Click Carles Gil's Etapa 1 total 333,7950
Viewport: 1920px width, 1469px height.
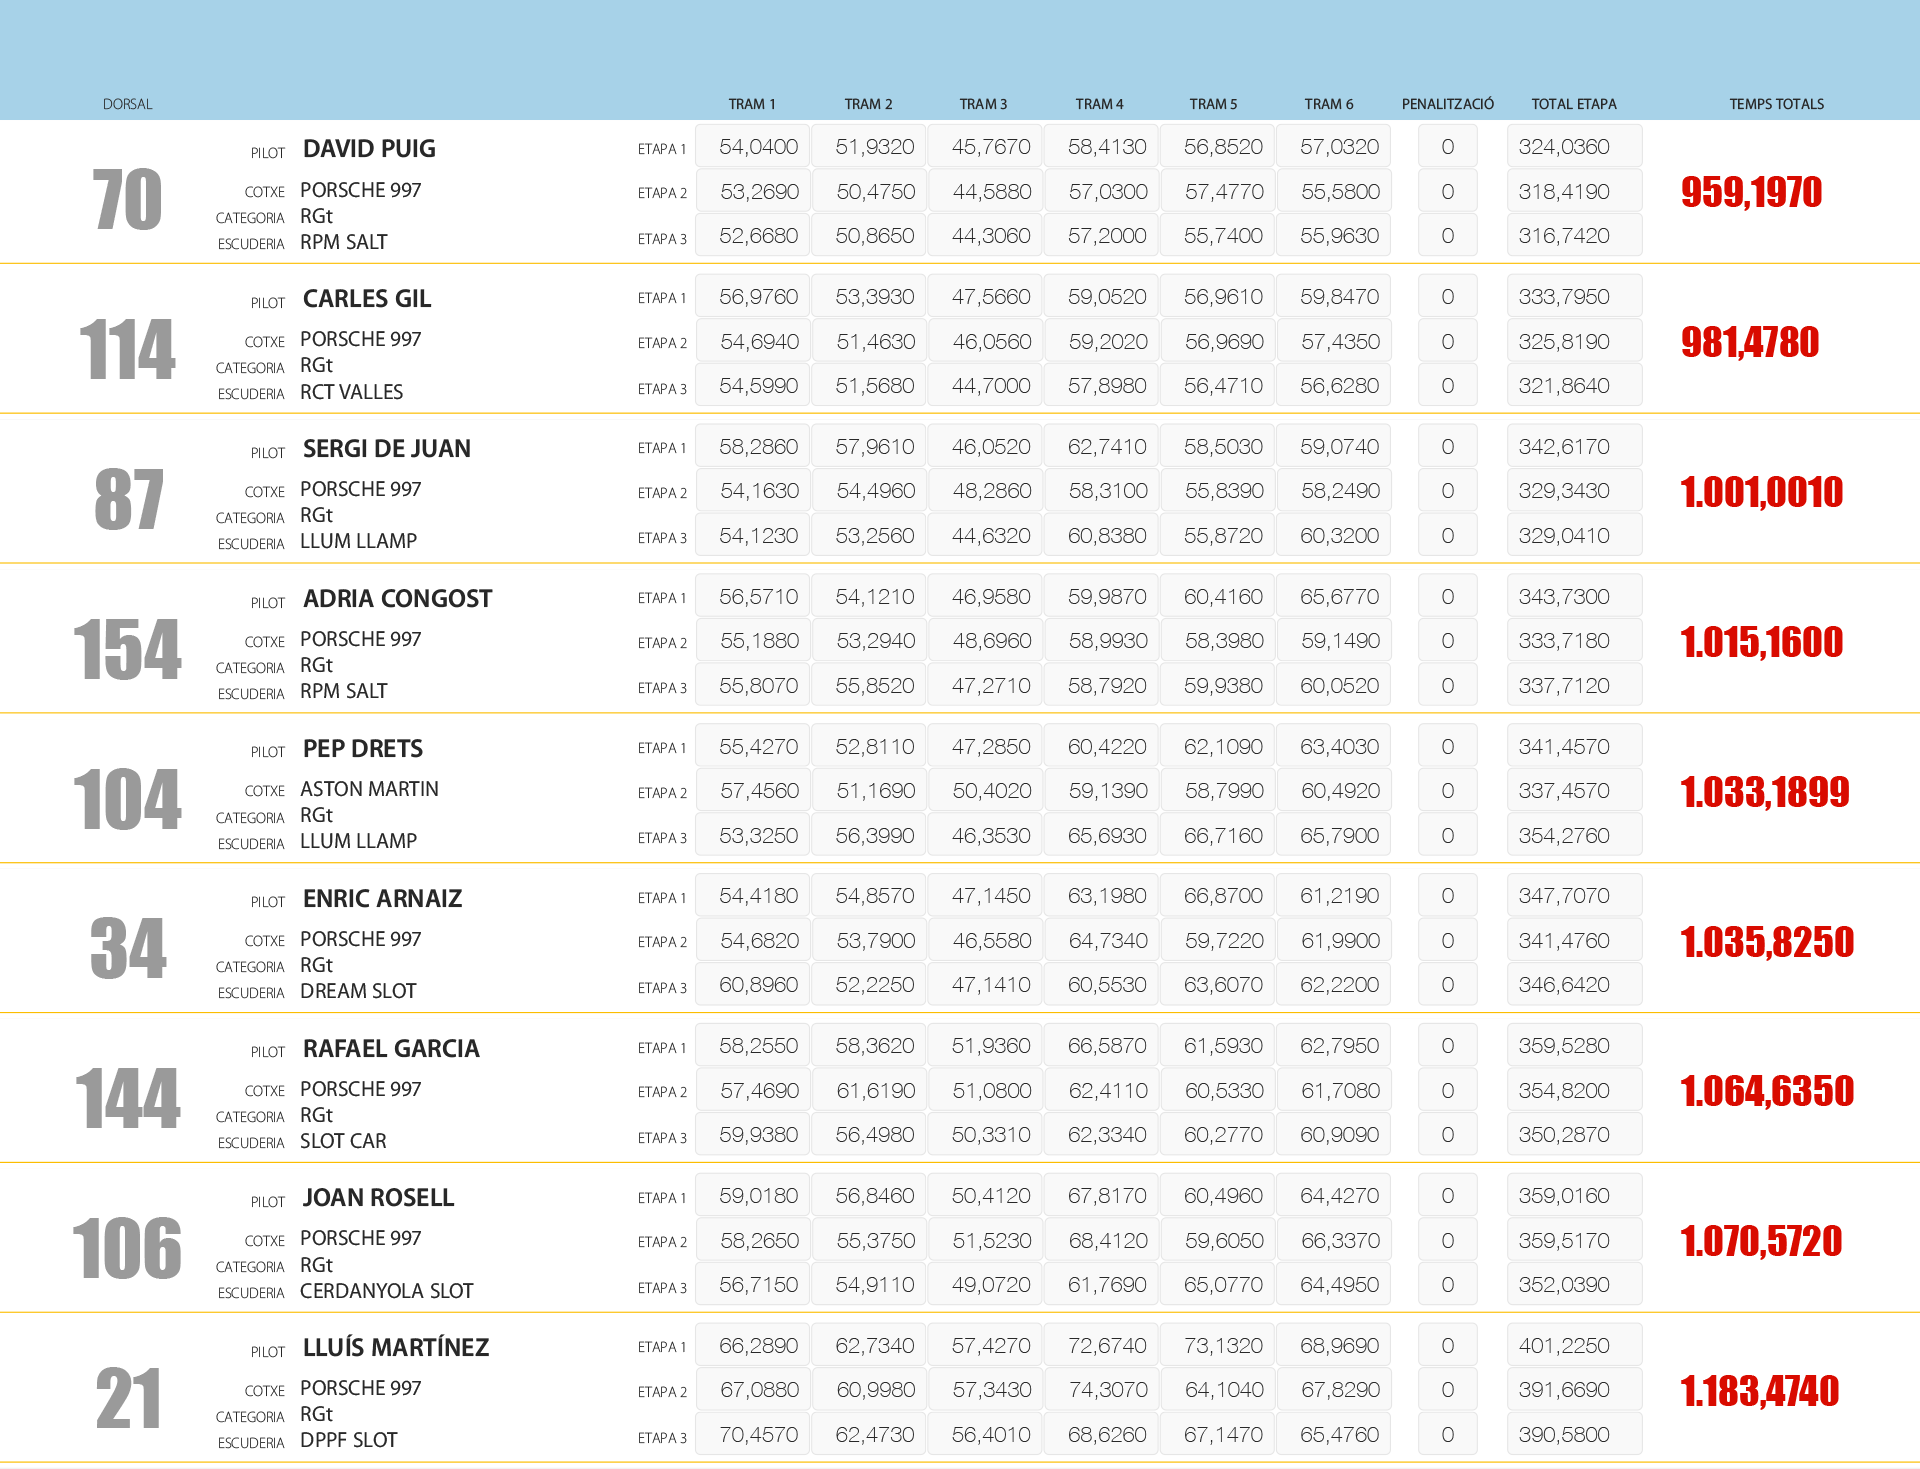coord(1572,297)
